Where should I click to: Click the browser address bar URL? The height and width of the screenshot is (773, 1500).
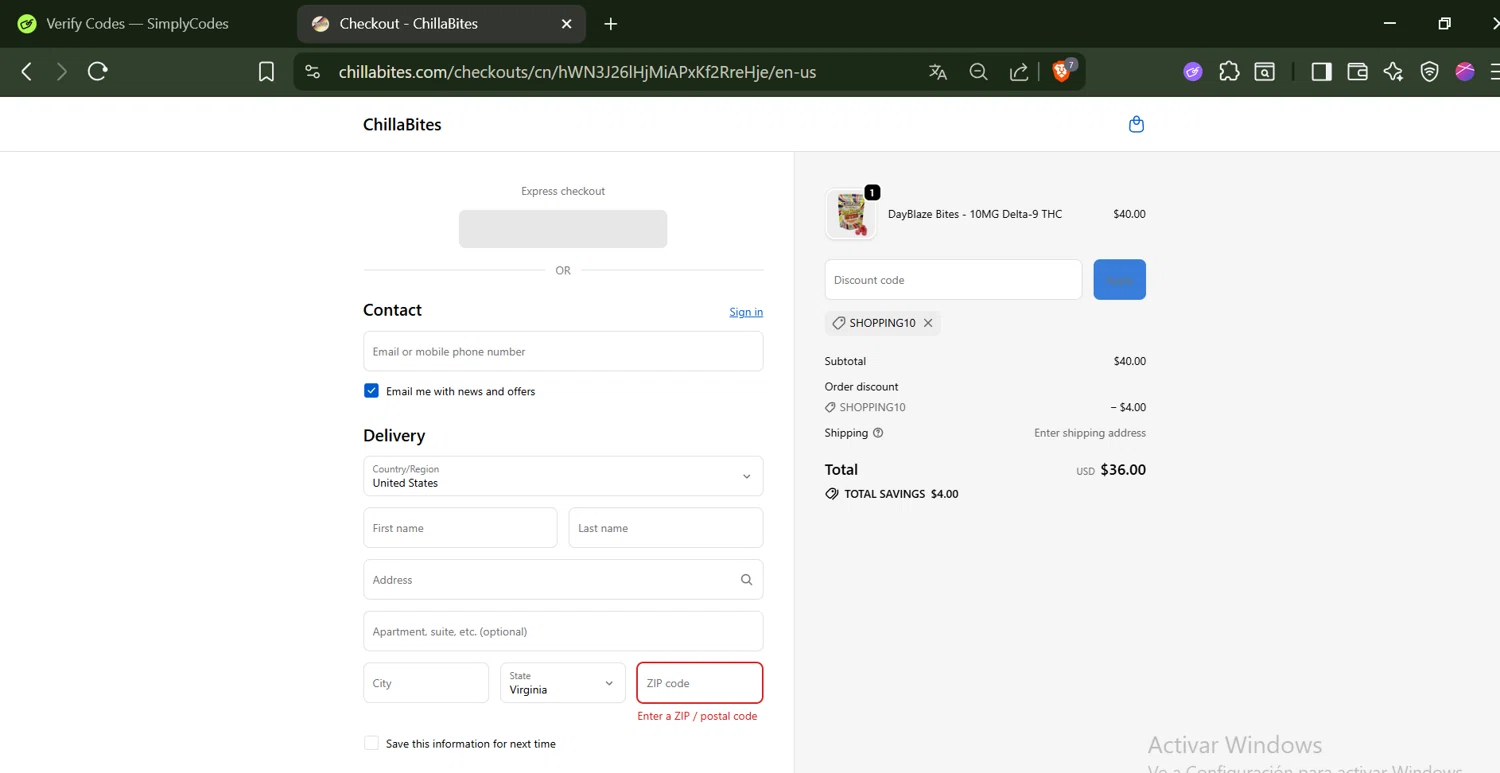pyautogui.click(x=577, y=72)
